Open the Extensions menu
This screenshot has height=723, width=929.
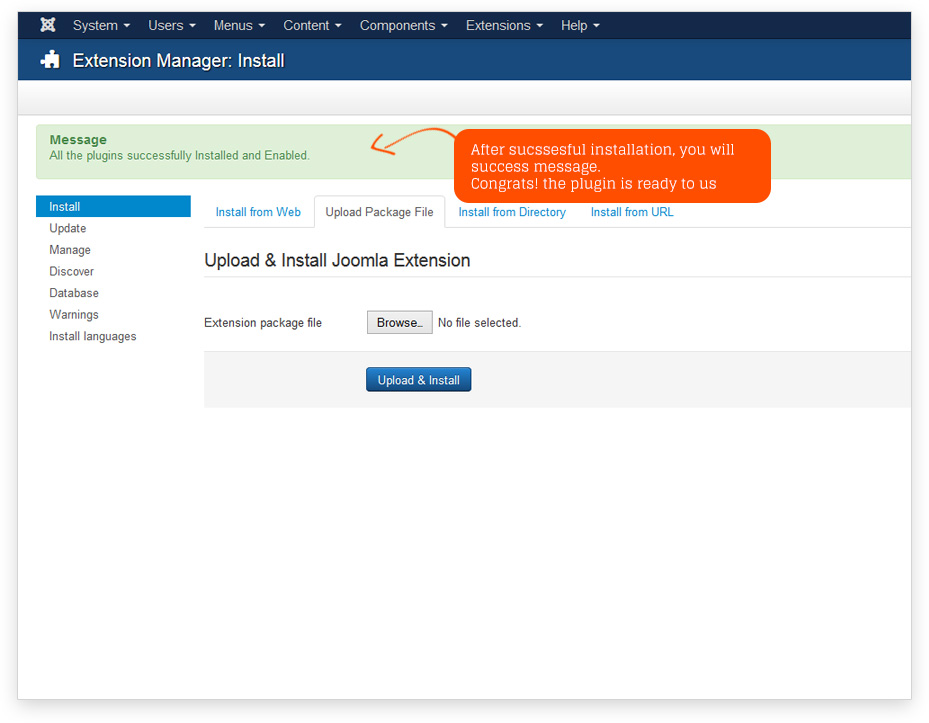[504, 25]
